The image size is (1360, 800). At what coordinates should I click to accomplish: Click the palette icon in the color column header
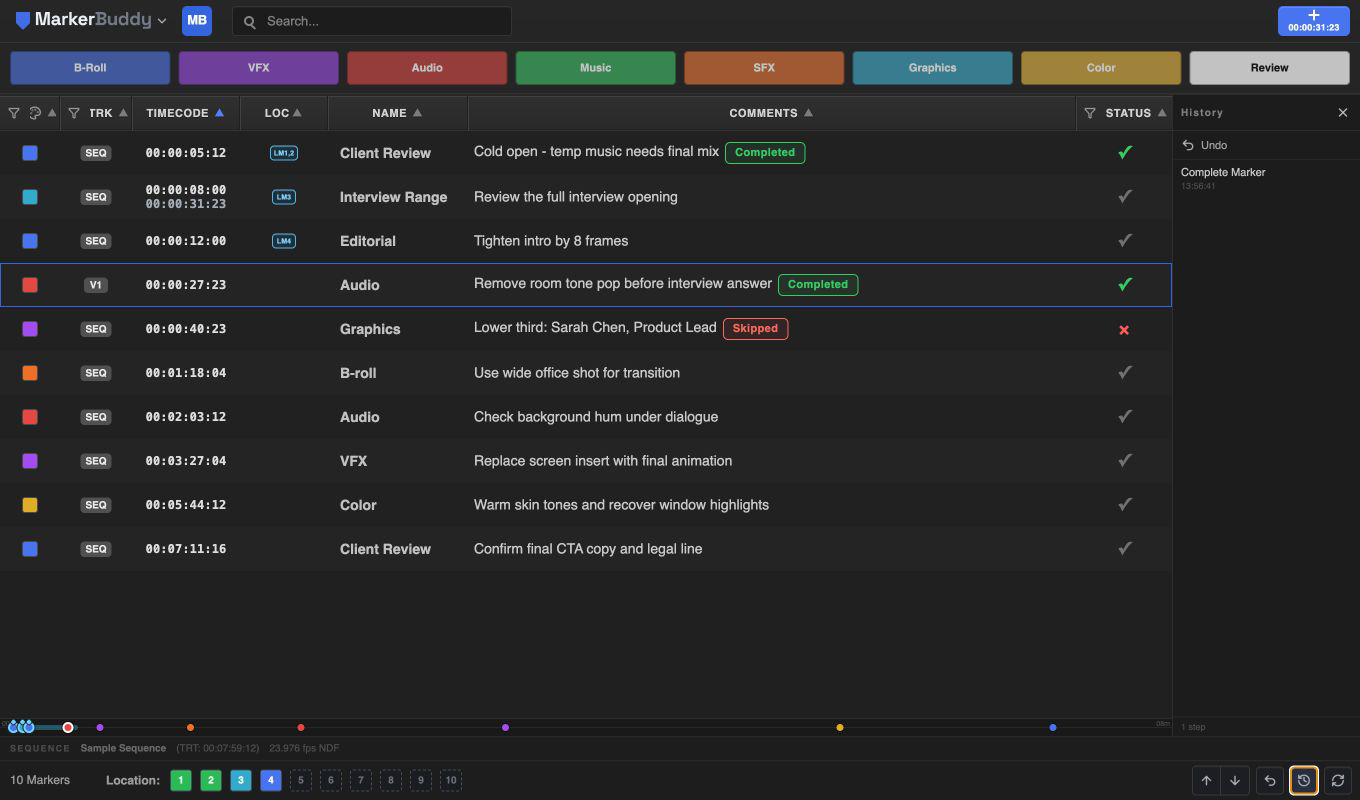(35, 113)
